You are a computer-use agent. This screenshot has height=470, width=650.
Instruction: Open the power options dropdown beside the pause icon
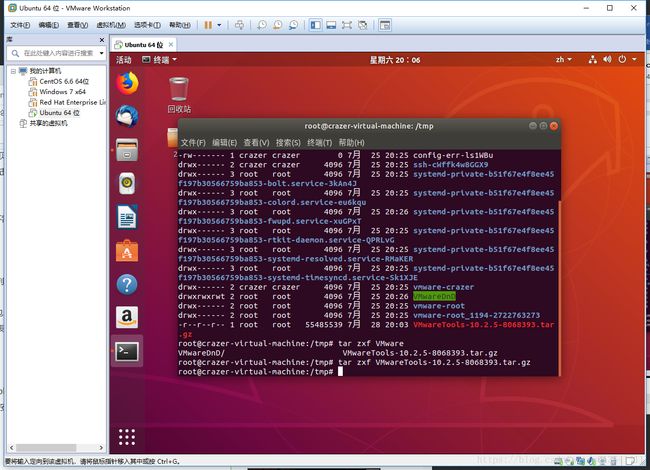tap(219, 25)
